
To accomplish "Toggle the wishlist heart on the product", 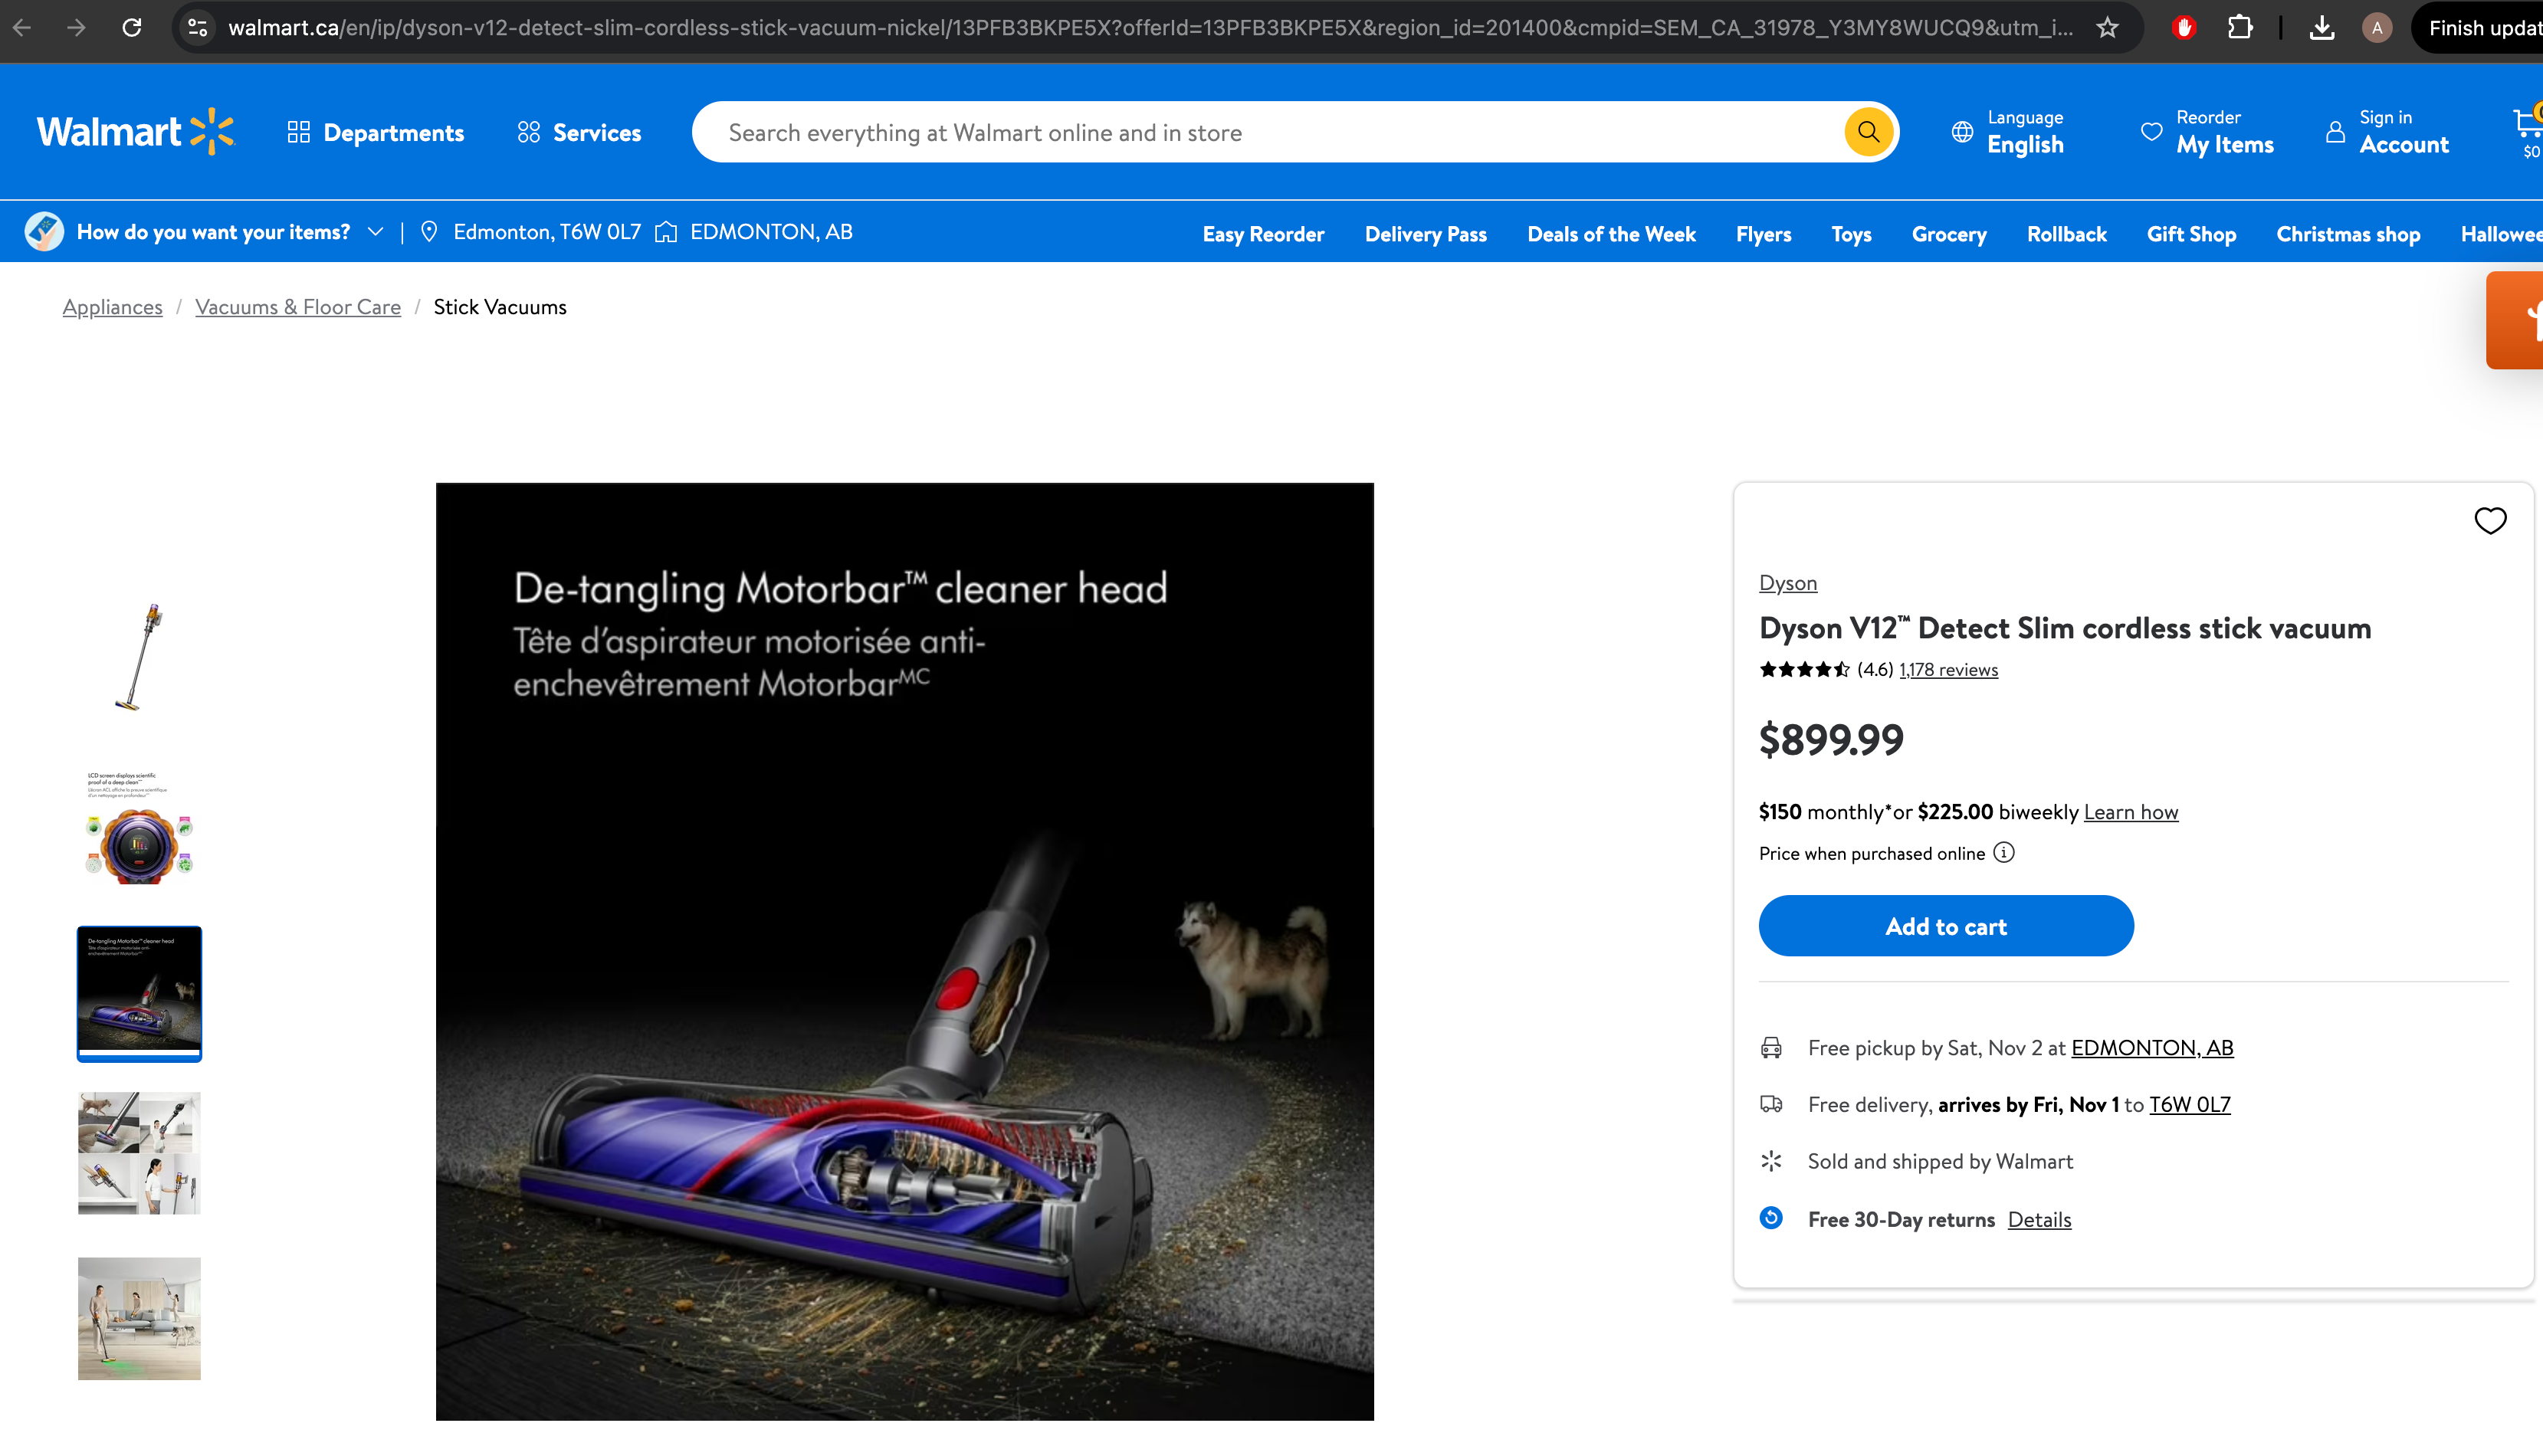I will (2491, 520).
